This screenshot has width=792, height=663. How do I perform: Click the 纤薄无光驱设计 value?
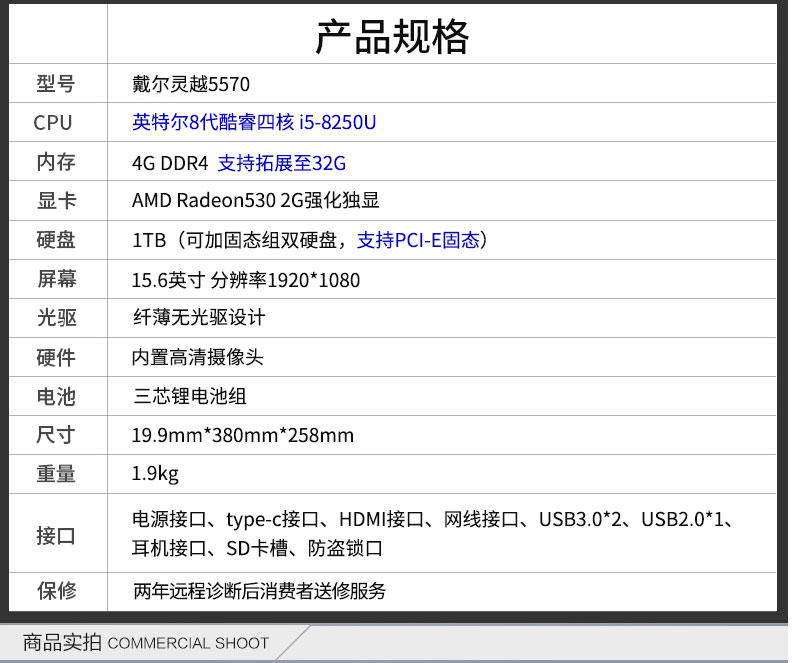[199, 318]
